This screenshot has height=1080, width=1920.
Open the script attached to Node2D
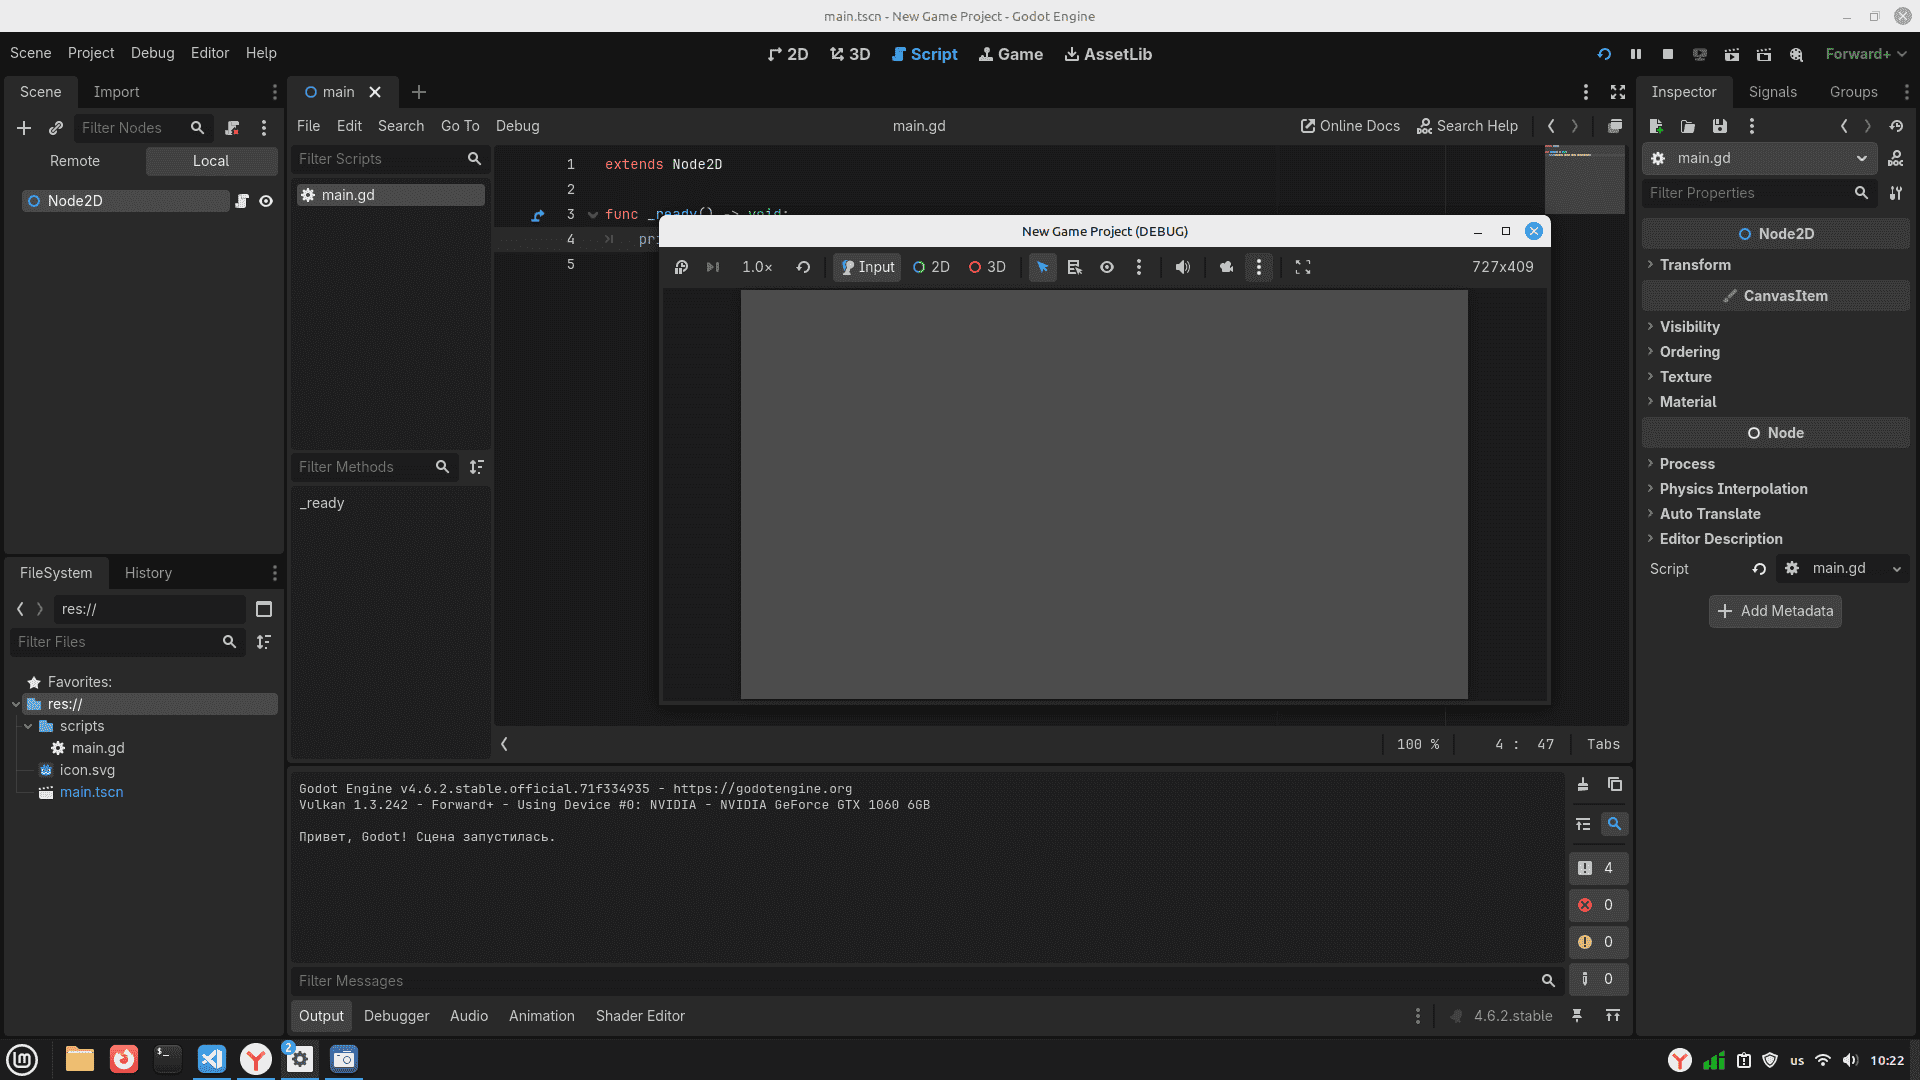coord(242,201)
